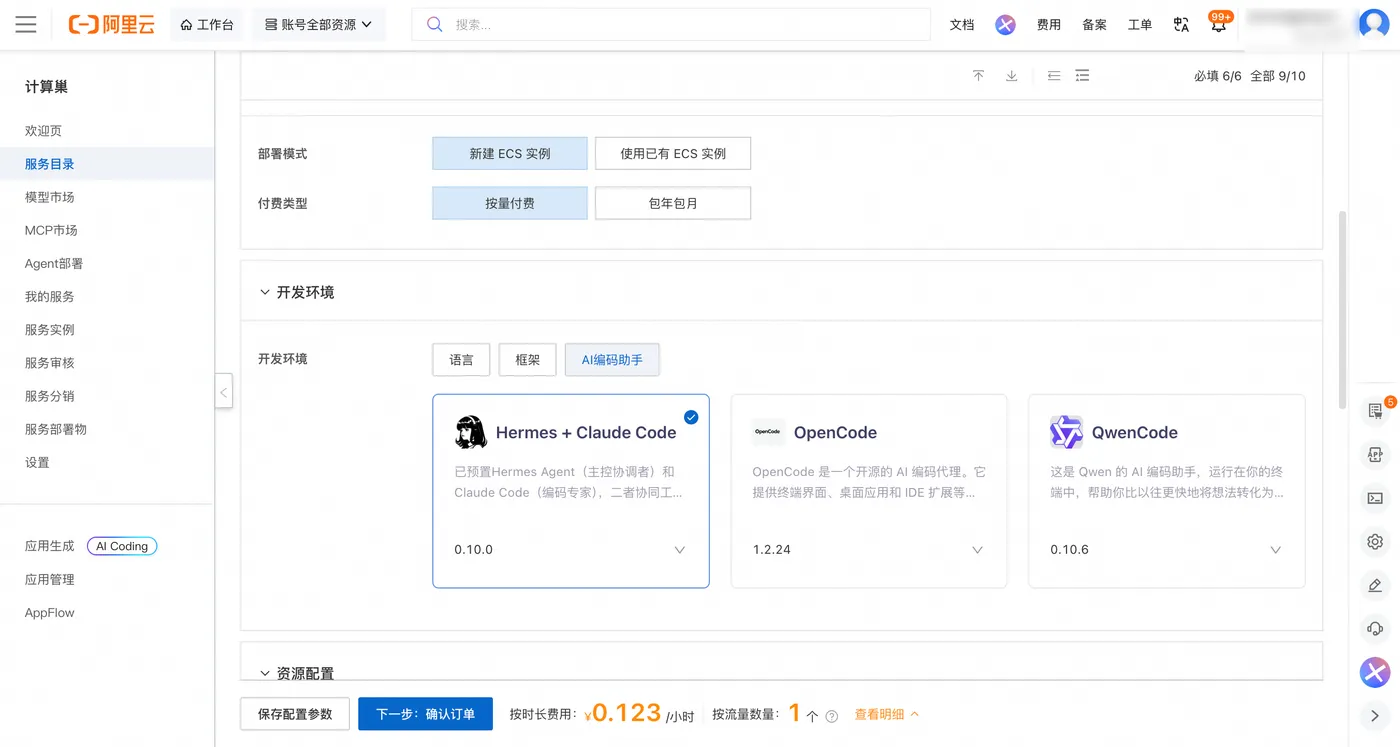The image size is (1400, 747).
Task: Click the question mark help icon by 按流量数量
Action: pyautogui.click(x=831, y=716)
